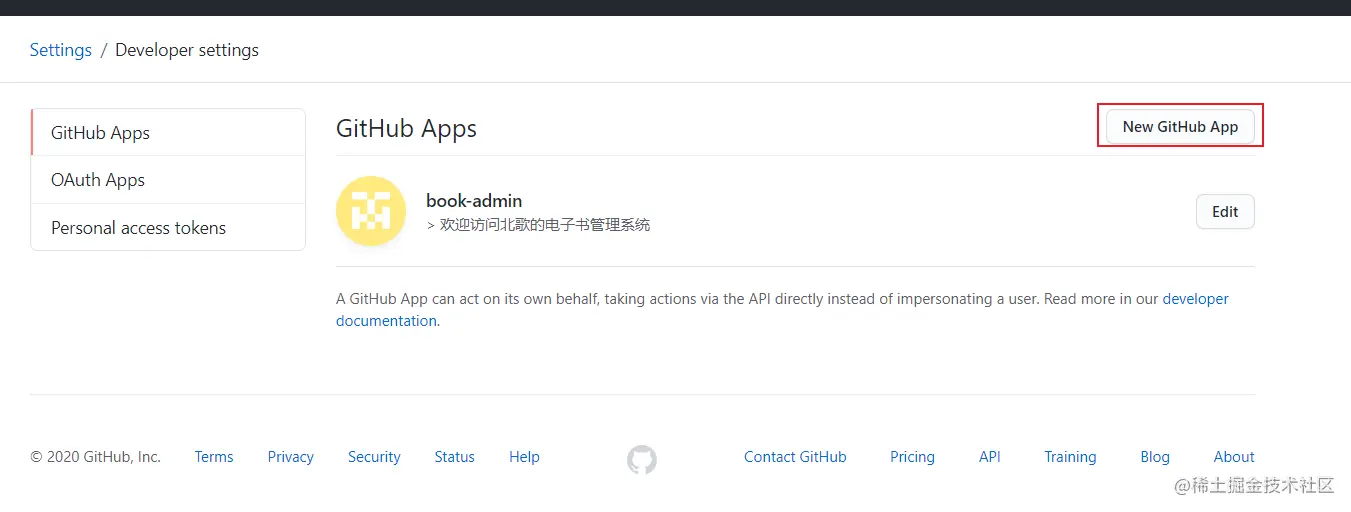Open Contact GitHub link
Viewport: 1351px width, 512px height.
795,457
